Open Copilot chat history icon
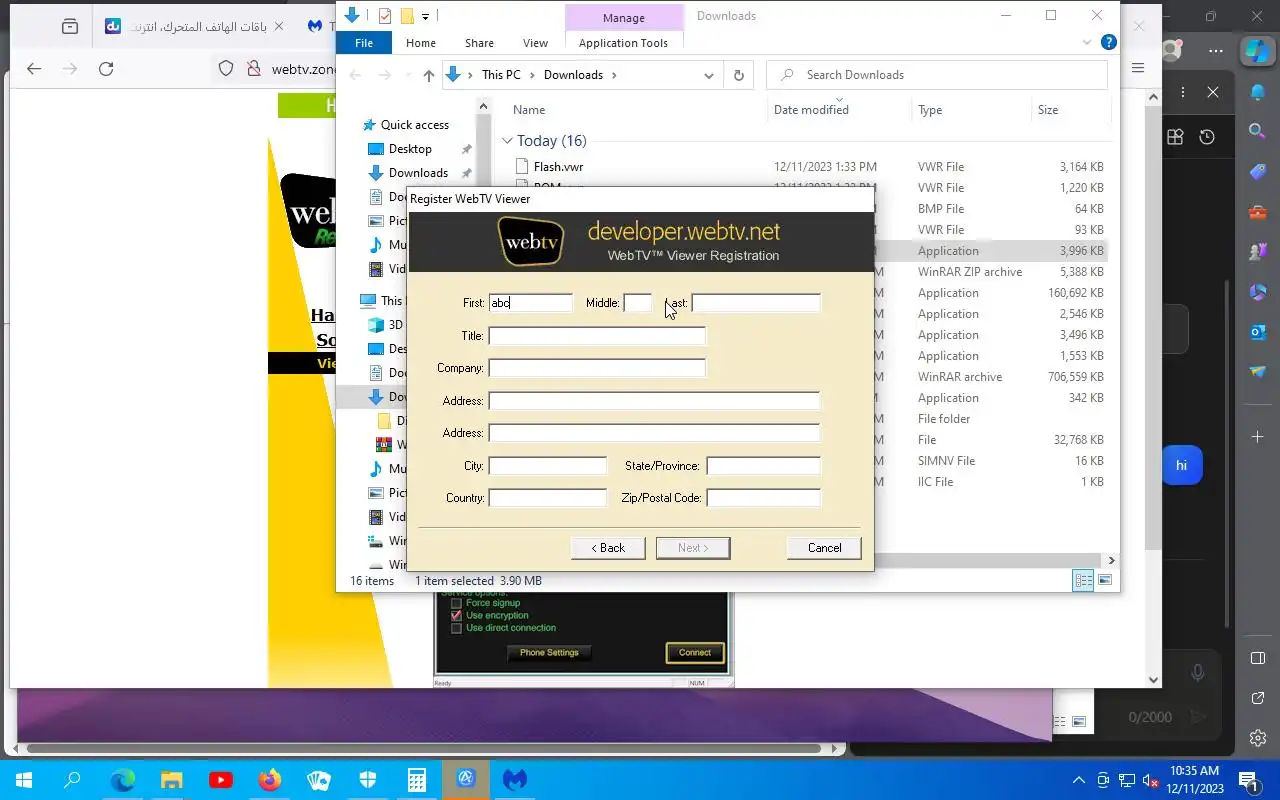1280x800 pixels. tap(1207, 137)
